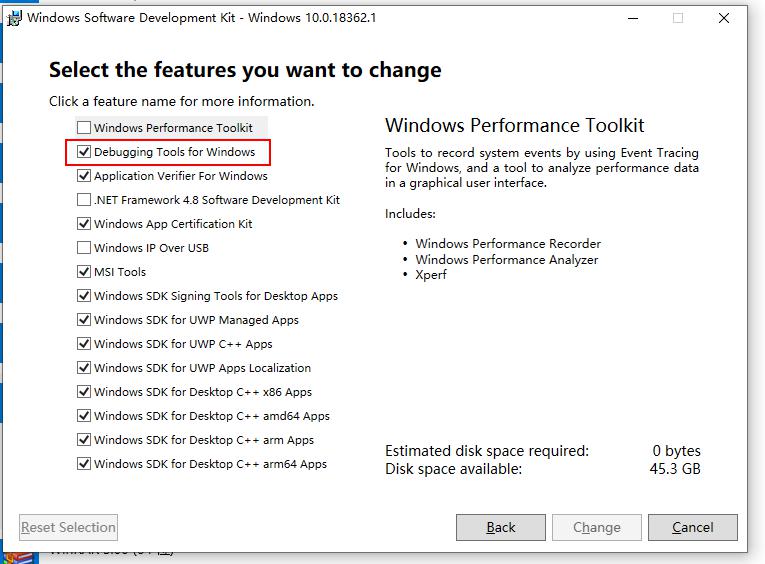Uncheck Windows SDK for Desktop C++ amd64 Apps
The image size is (765, 564).
[84, 415]
